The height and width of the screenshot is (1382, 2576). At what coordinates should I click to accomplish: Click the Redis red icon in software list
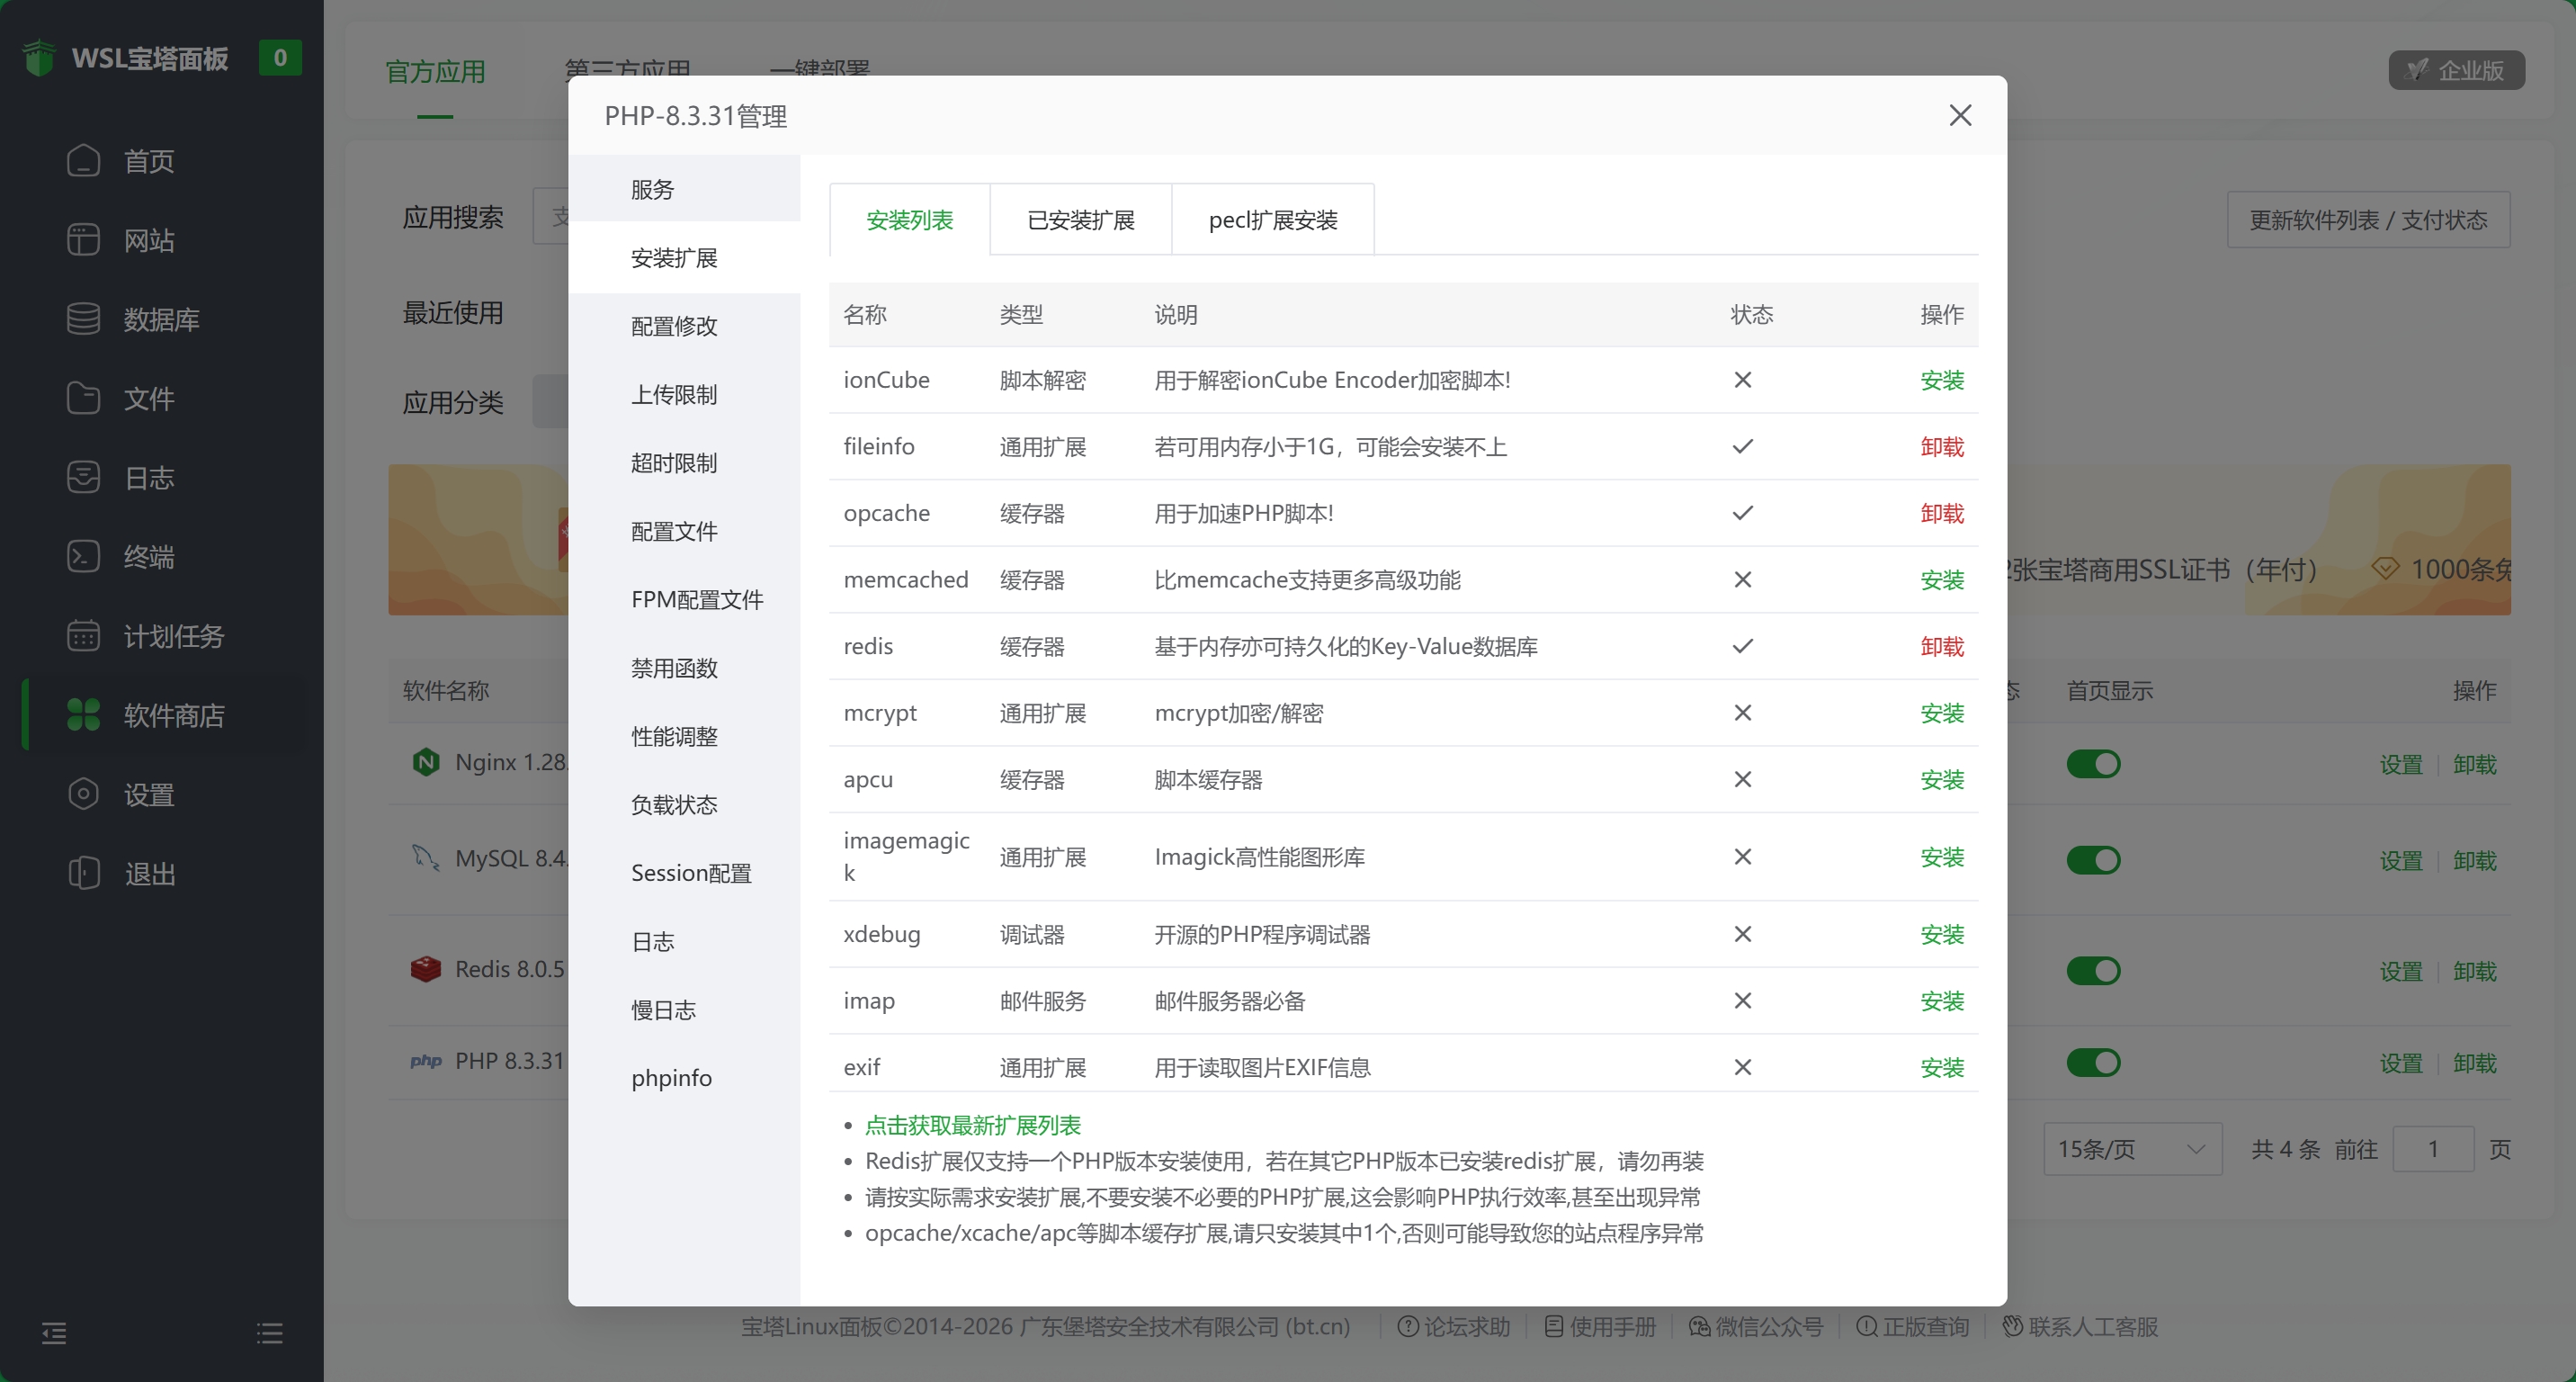tap(426, 969)
